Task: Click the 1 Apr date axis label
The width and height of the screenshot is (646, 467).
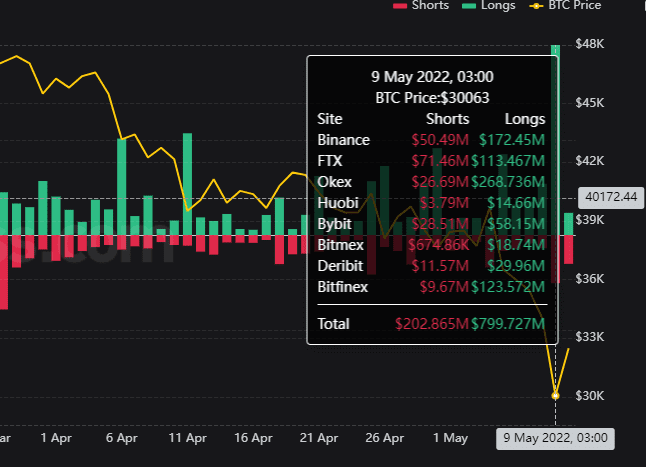Action: [56, 438]
